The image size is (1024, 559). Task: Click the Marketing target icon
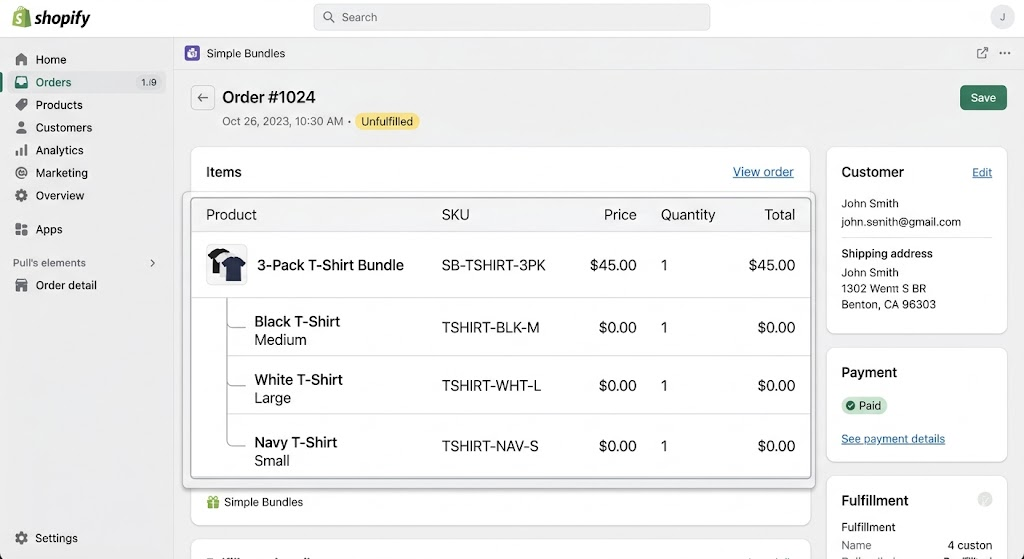(x=22, y=172)
